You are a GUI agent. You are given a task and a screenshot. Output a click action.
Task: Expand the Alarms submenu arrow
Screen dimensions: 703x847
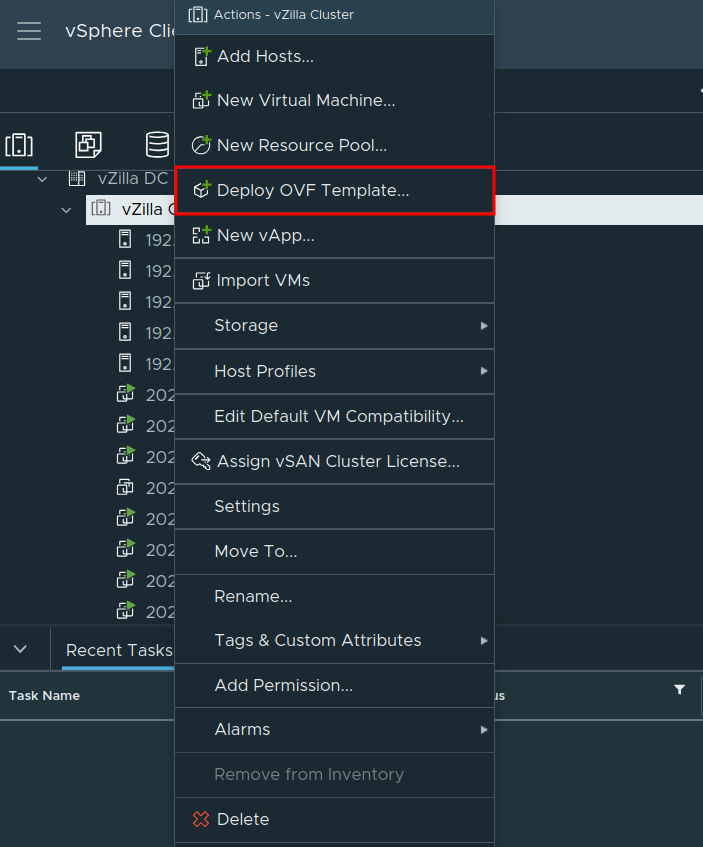click(x=484, y=730)
